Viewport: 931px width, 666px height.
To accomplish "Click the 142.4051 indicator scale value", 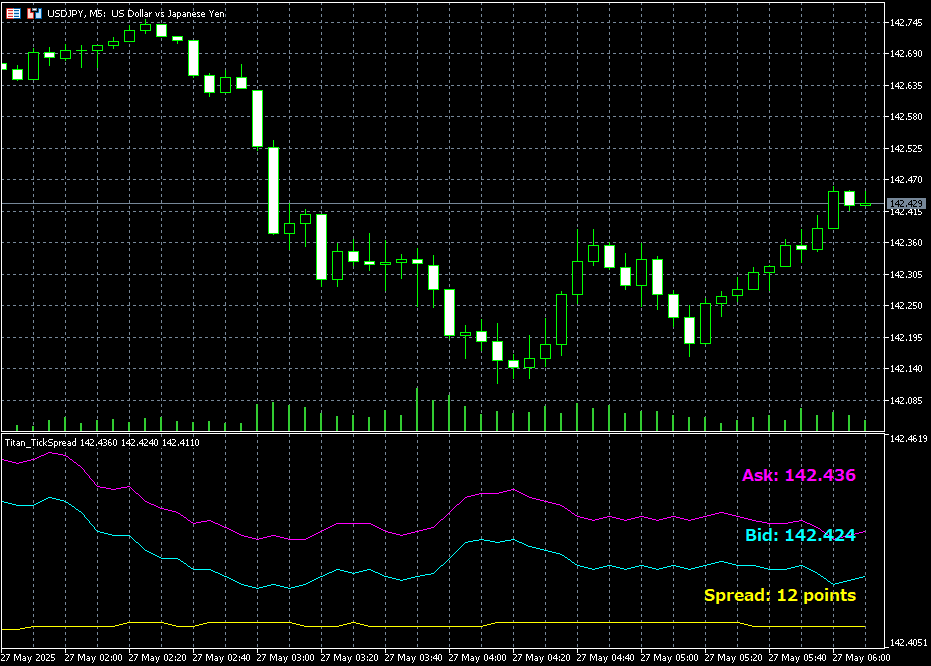I will point(908,643).
